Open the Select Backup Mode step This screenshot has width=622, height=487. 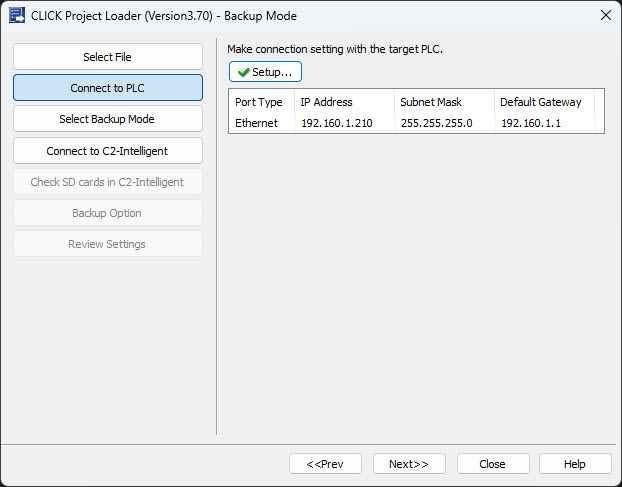click(x=108, y=119)
